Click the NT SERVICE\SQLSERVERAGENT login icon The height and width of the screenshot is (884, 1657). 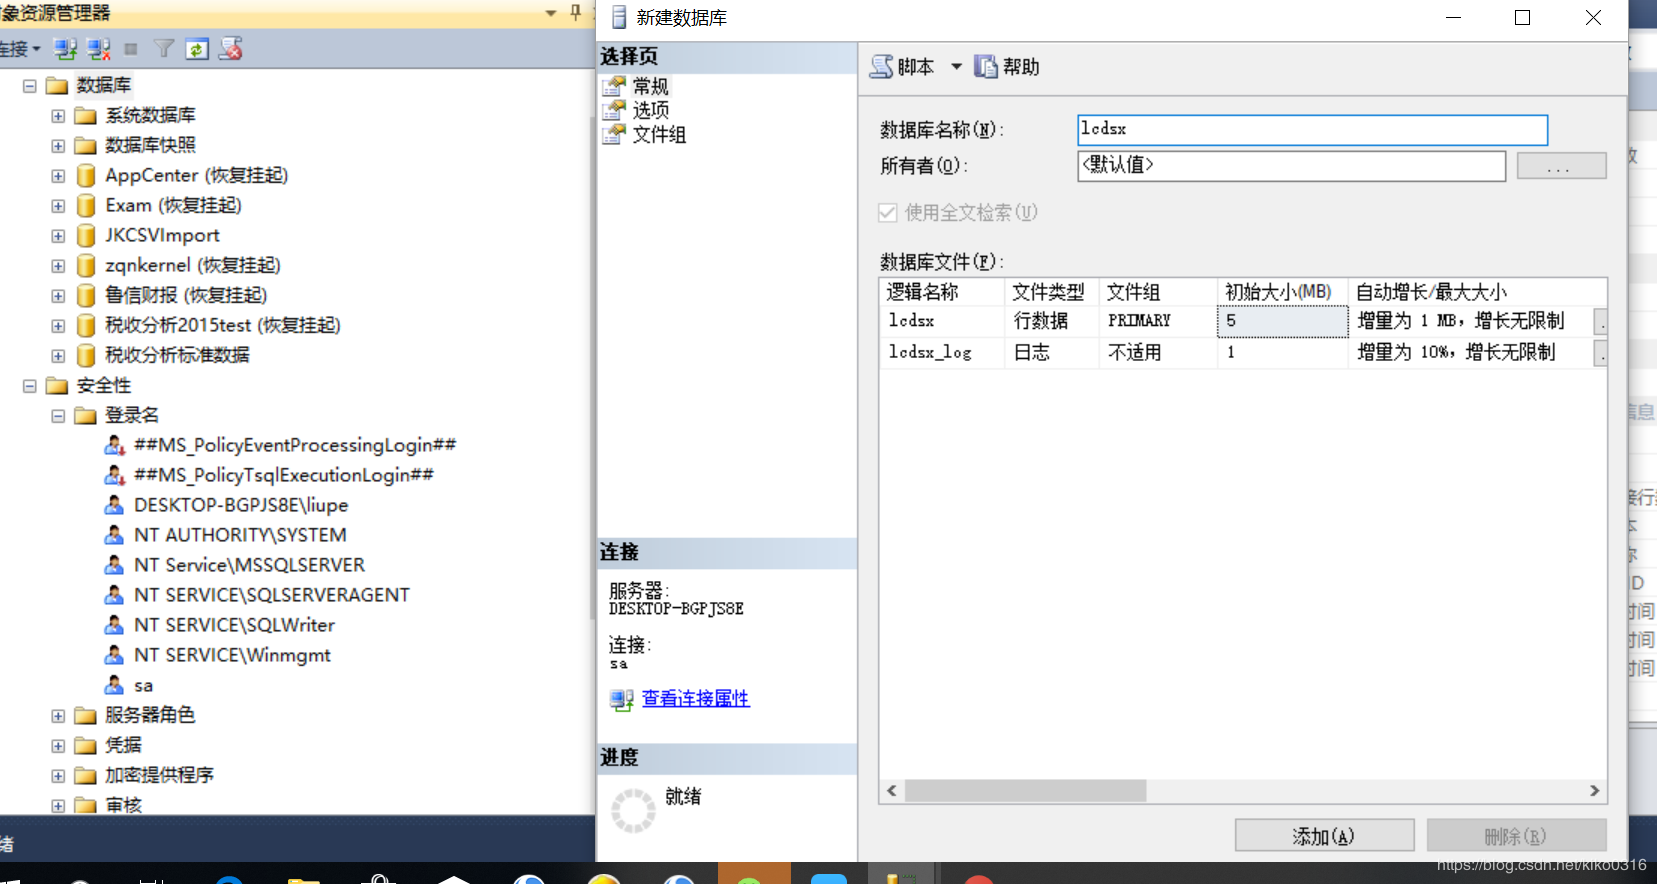(115, 595)
